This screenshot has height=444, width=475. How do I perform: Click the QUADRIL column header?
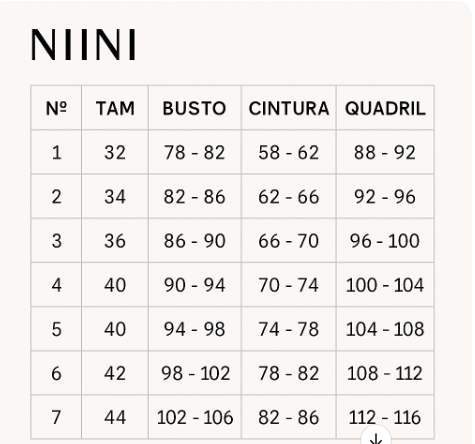pyautogui.click(x=385, y=108)
